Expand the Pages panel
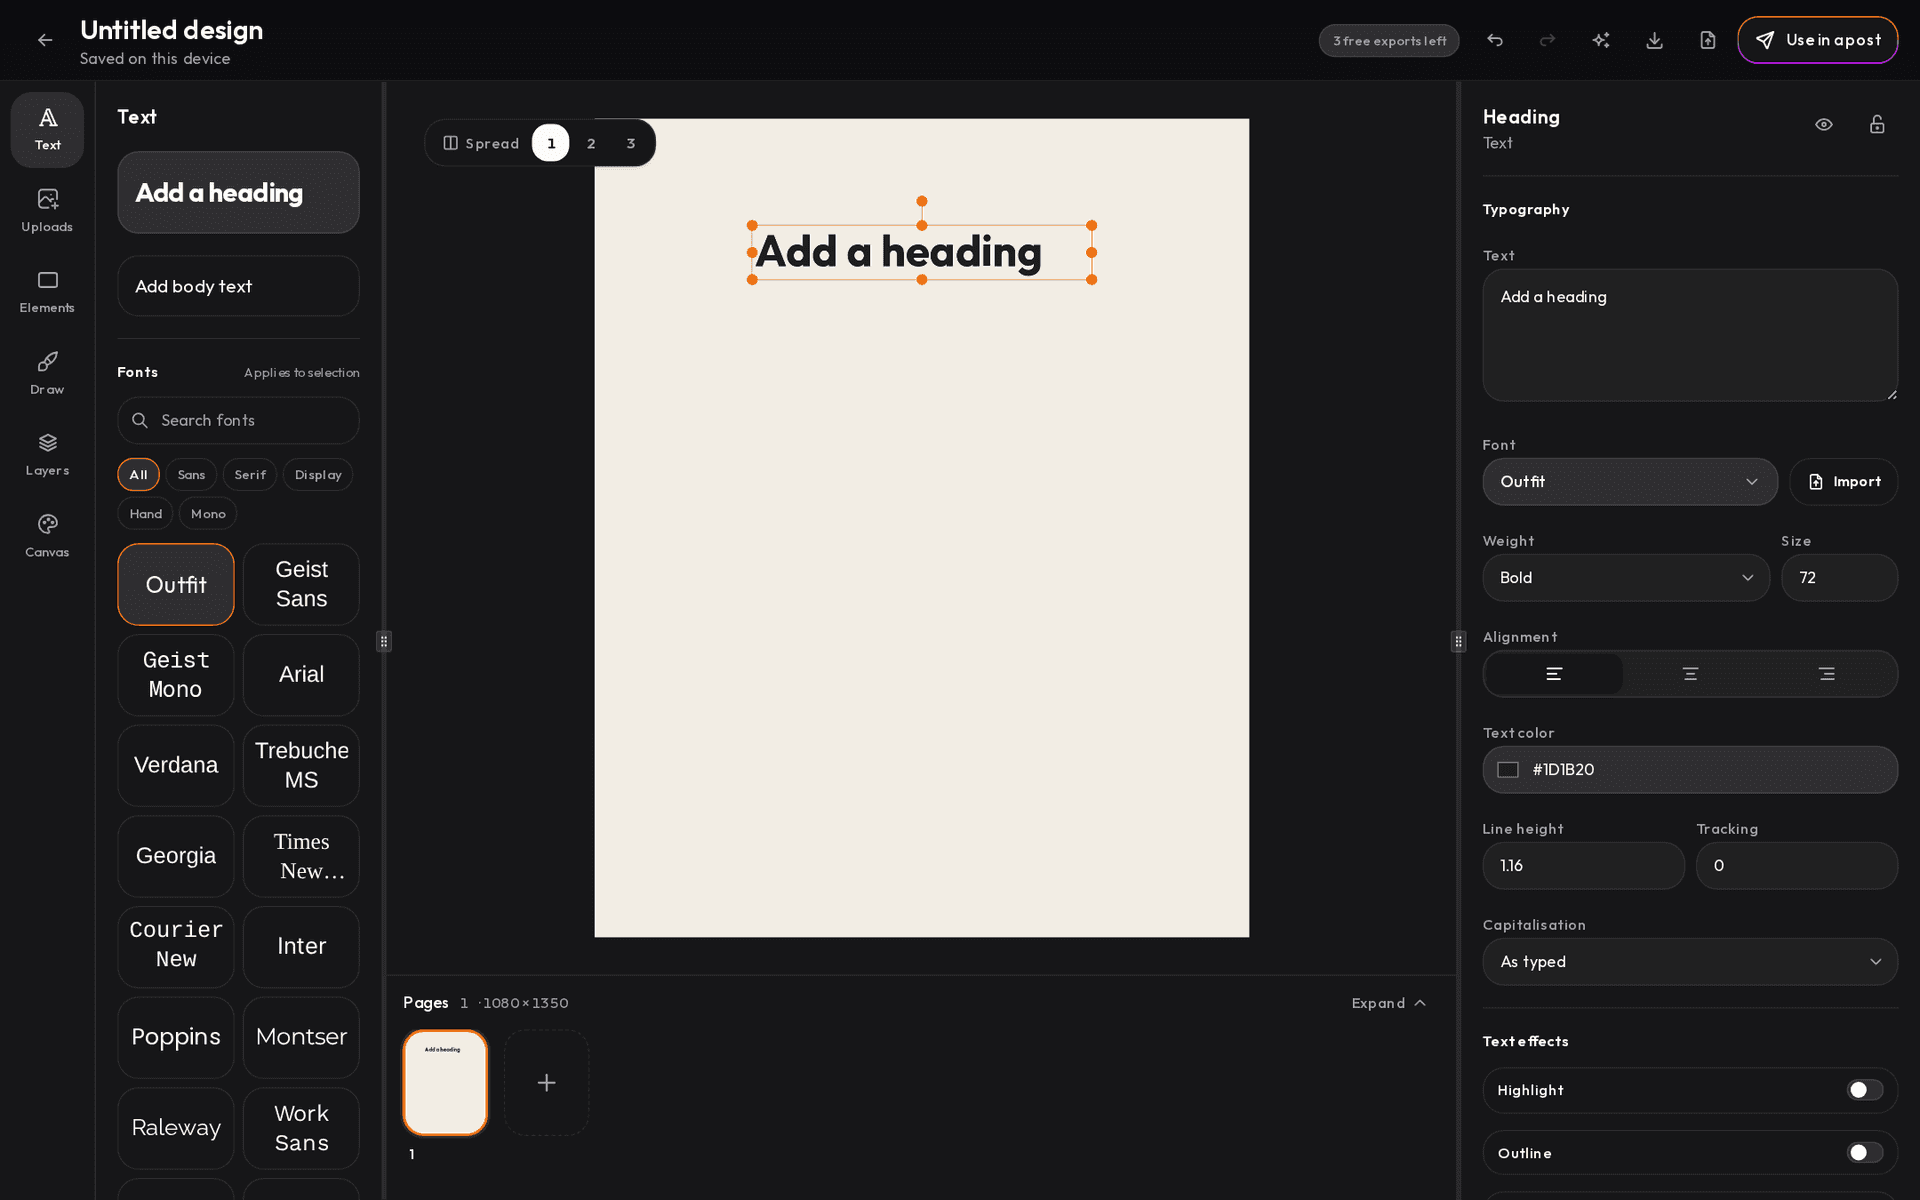The width and height of the screenshot is (1920, 1200). 1388,1003
